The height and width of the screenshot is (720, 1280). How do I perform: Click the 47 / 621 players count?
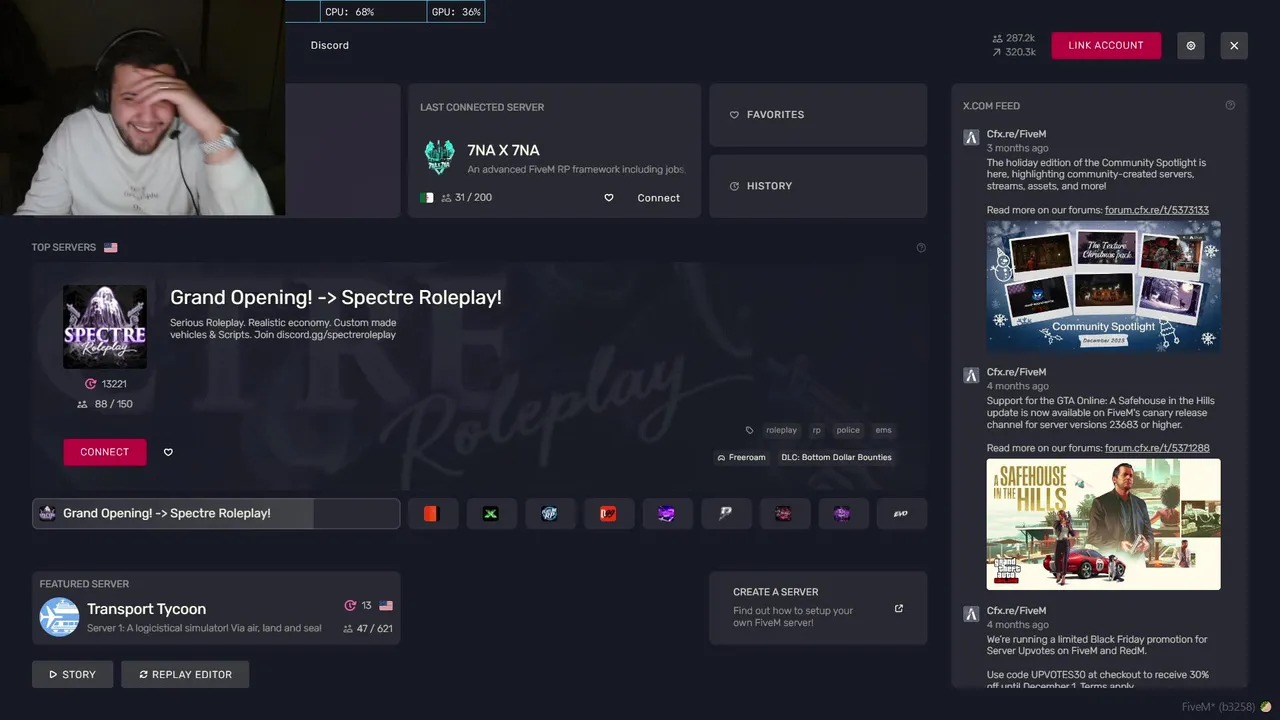click(x=368, y=629)
